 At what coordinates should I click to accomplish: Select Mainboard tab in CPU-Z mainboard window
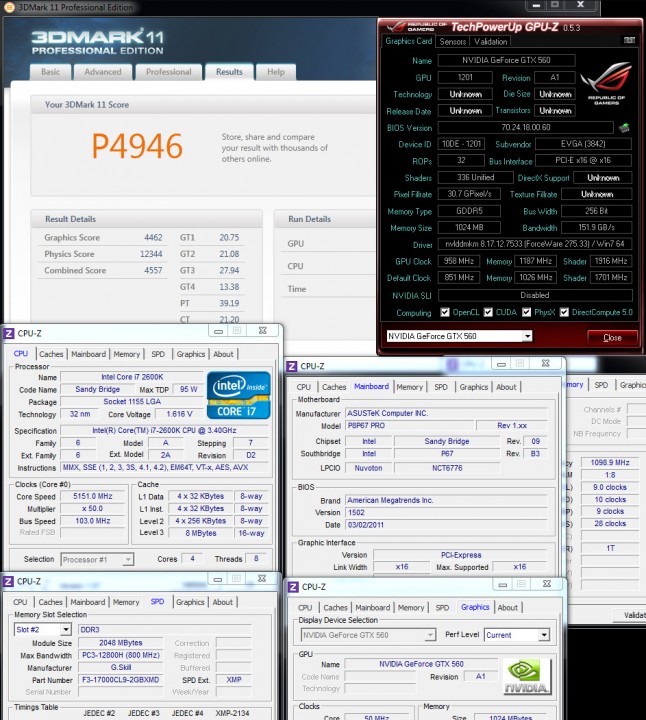coord(371,387)
